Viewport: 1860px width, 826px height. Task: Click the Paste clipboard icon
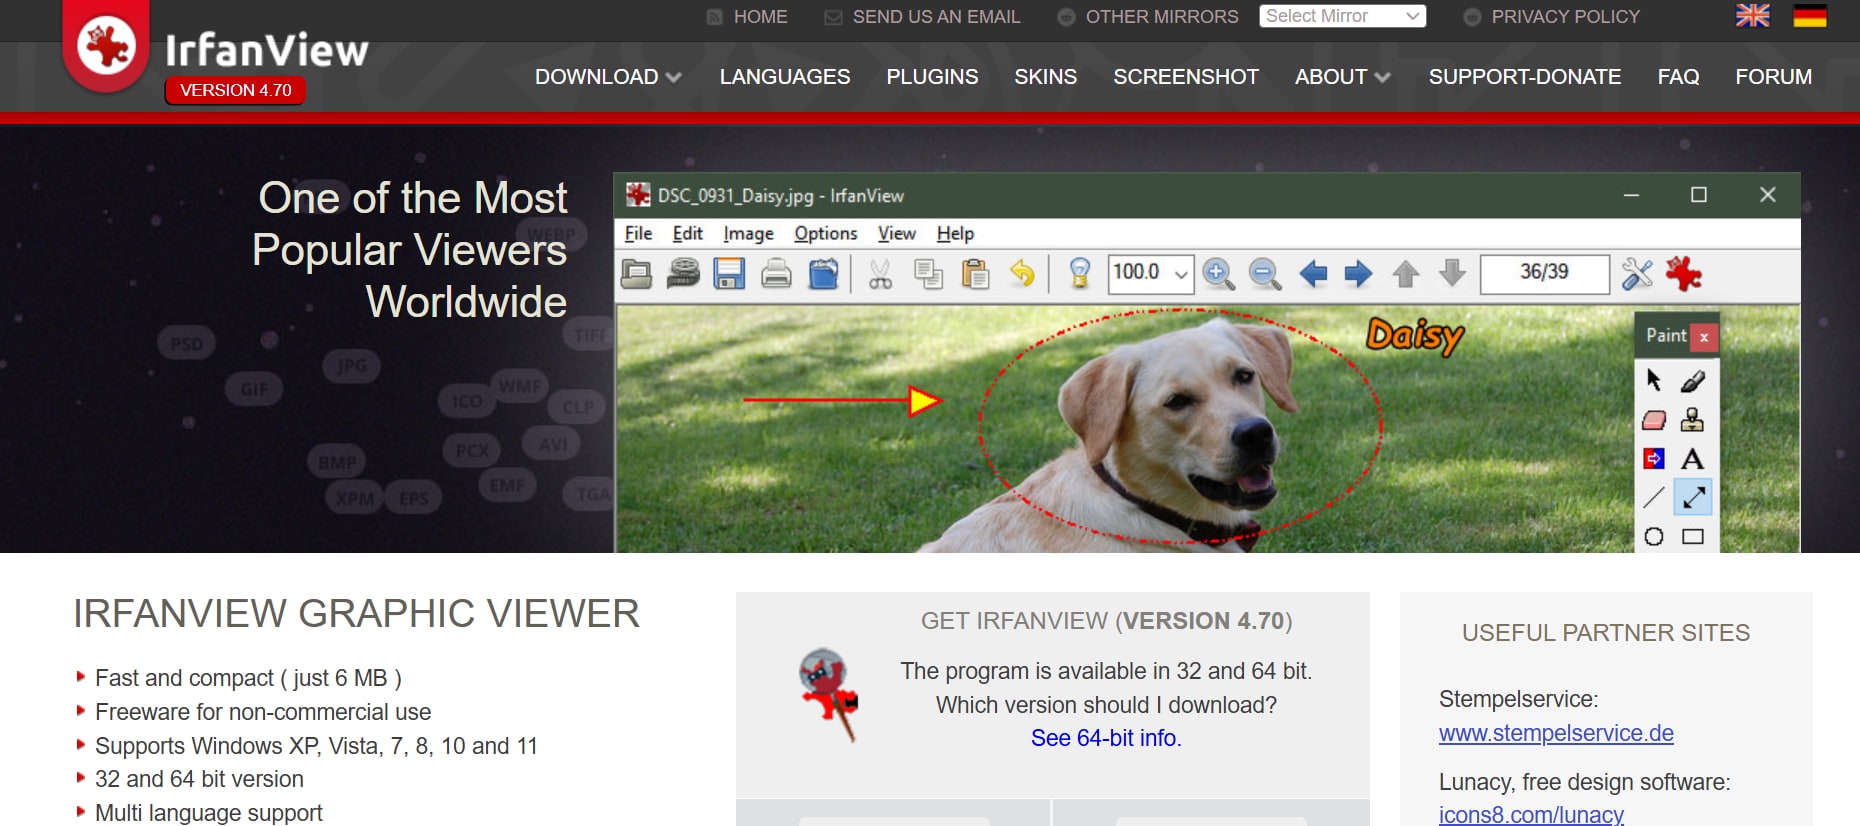975,273
